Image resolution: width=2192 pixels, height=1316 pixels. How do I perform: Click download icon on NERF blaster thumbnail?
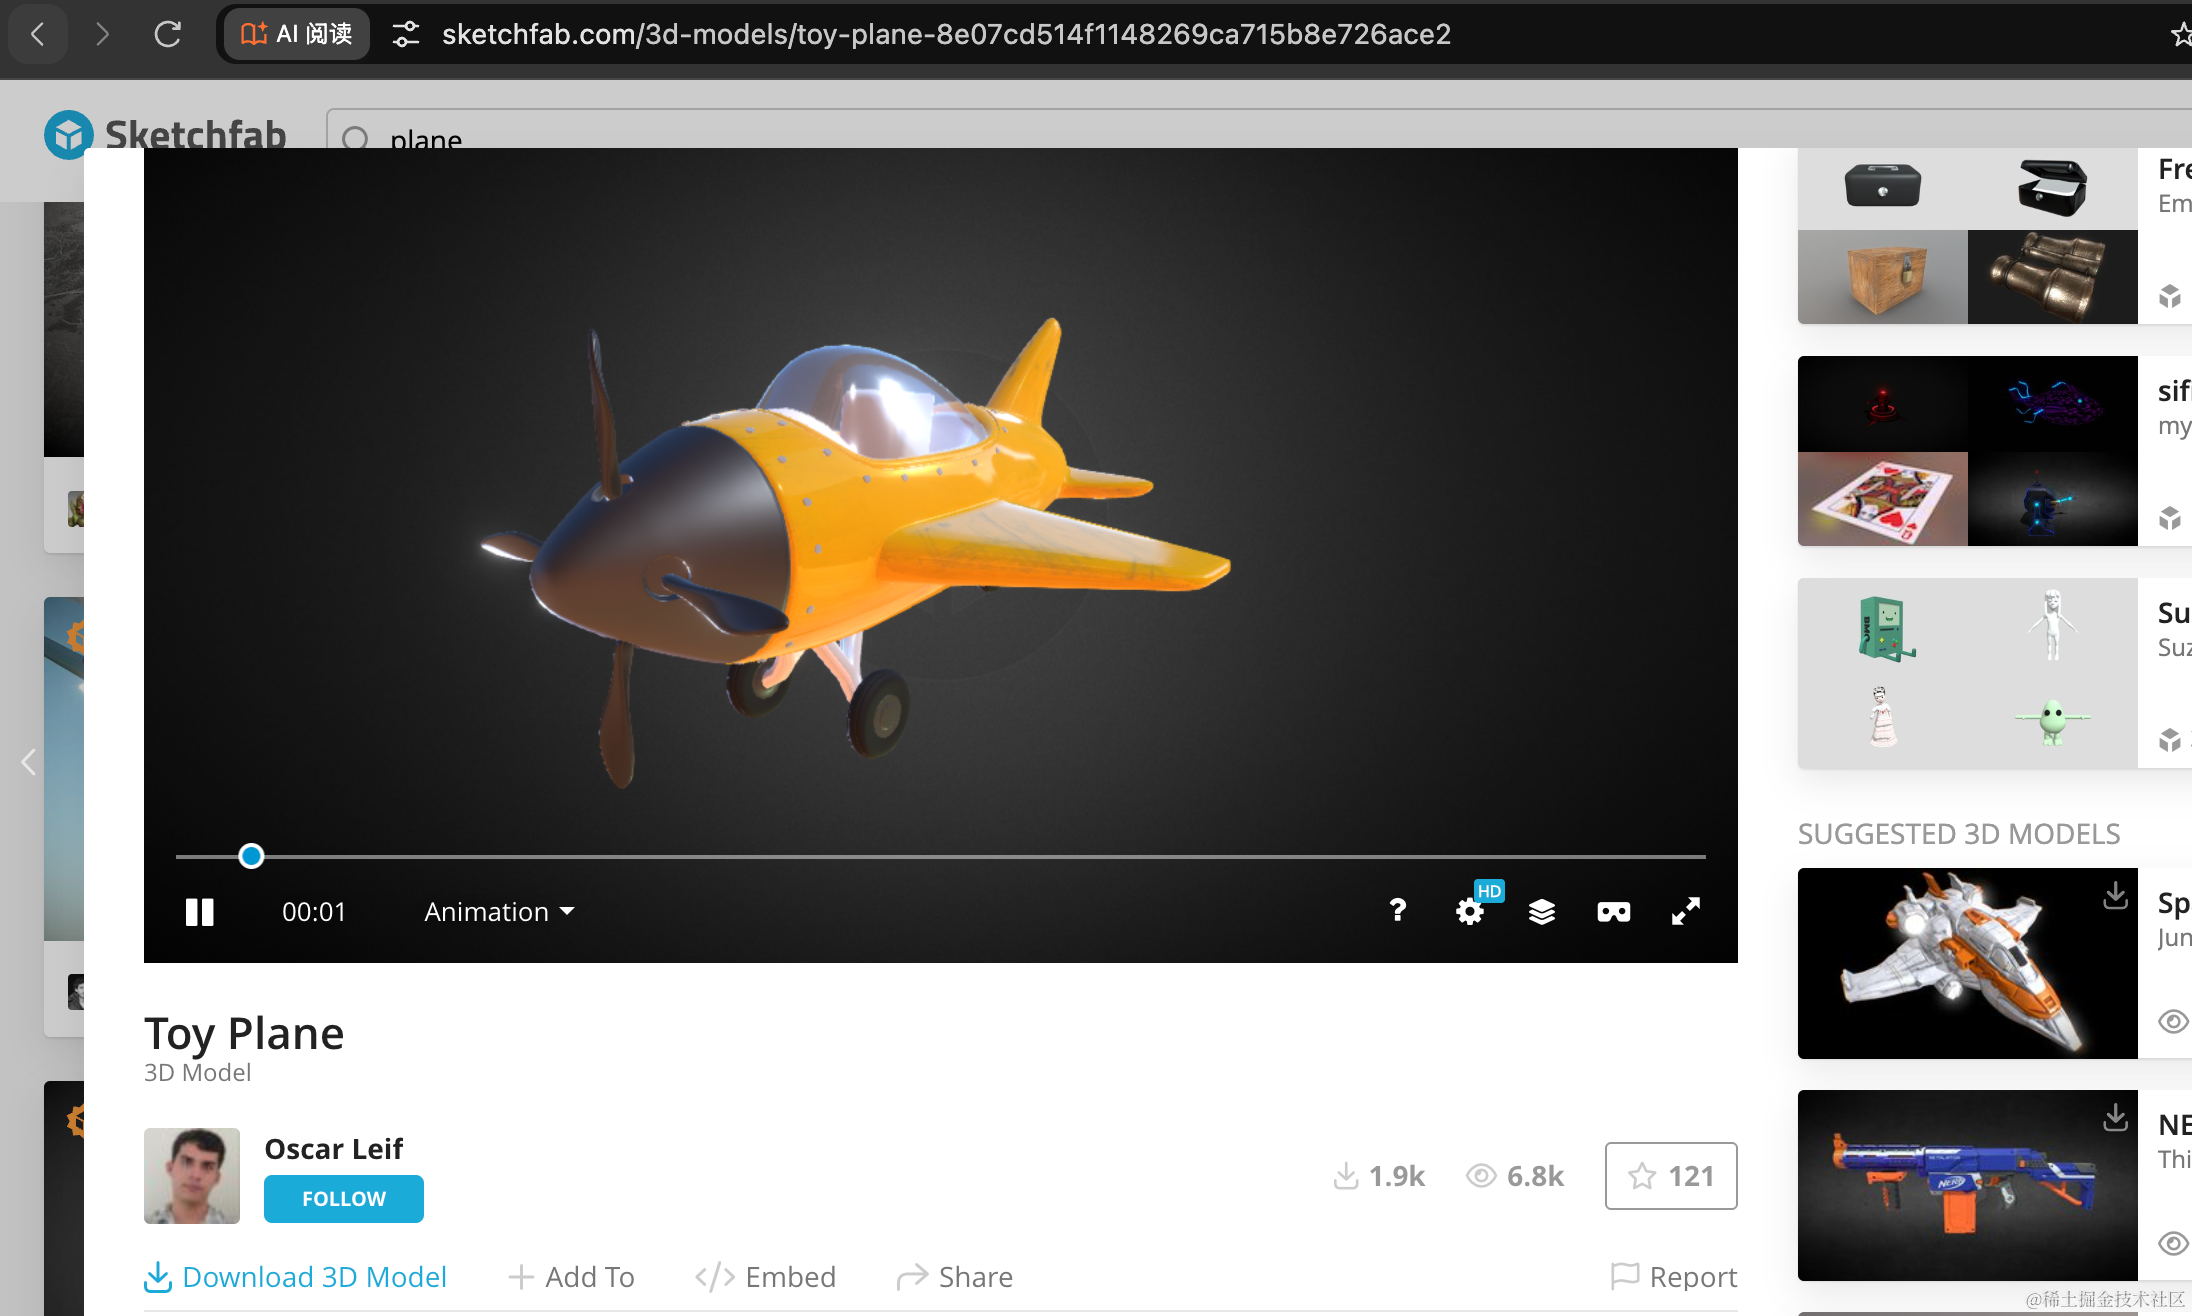tap(2115, 1117)
